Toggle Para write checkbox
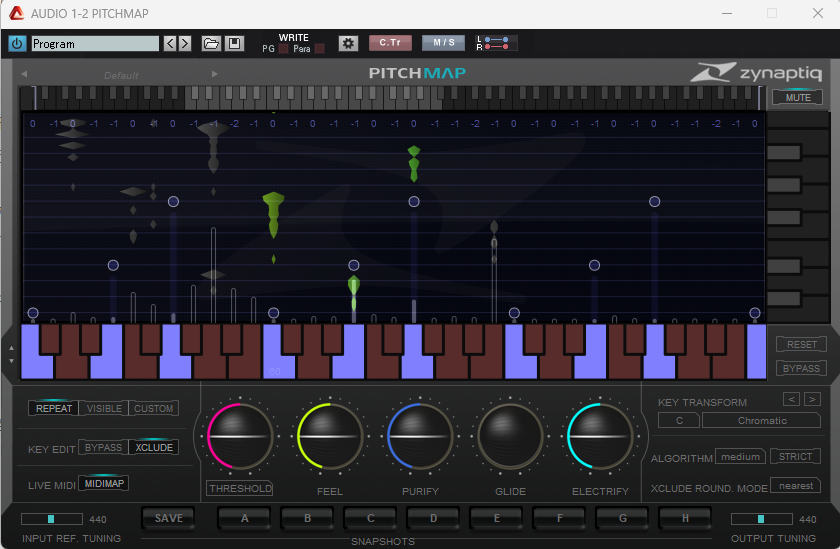The height and width of the screenshot is (549, 840). coord(319,49)
